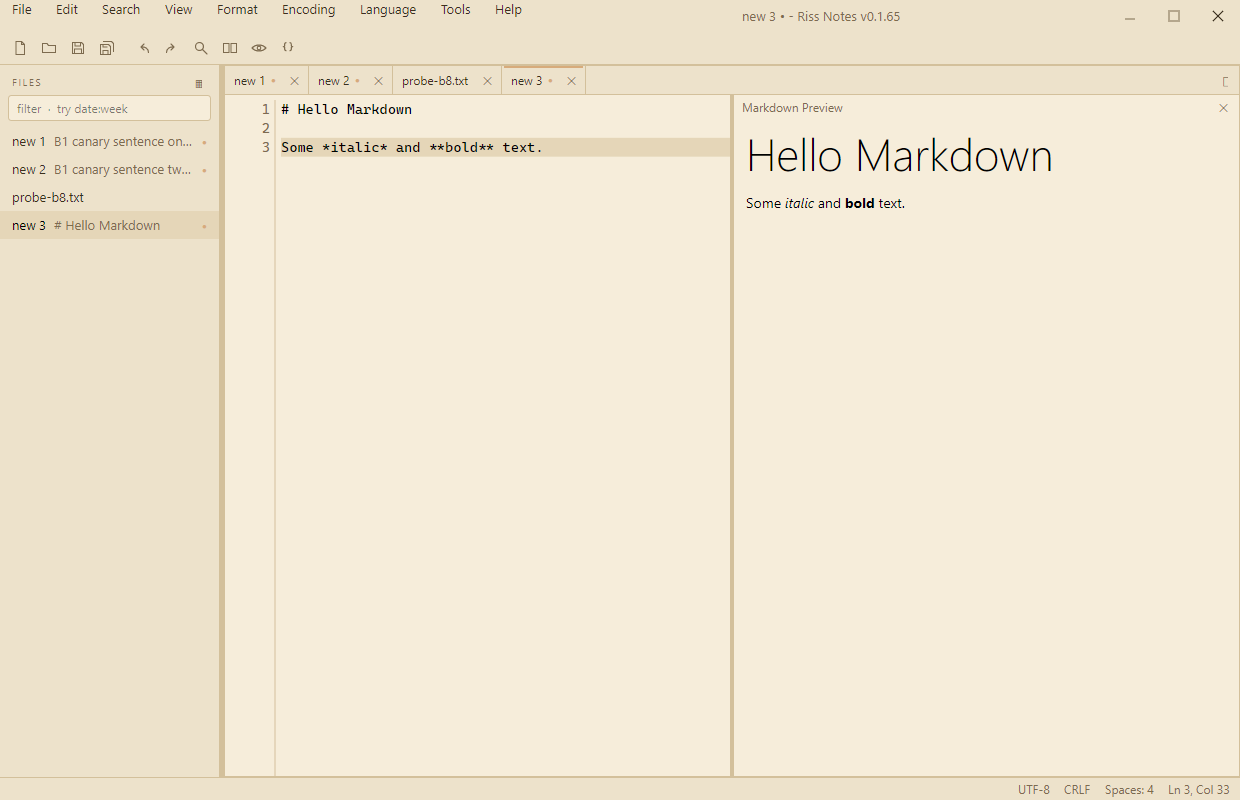
Task: Click the Undo arrow icon
Action: coord(145,48)
